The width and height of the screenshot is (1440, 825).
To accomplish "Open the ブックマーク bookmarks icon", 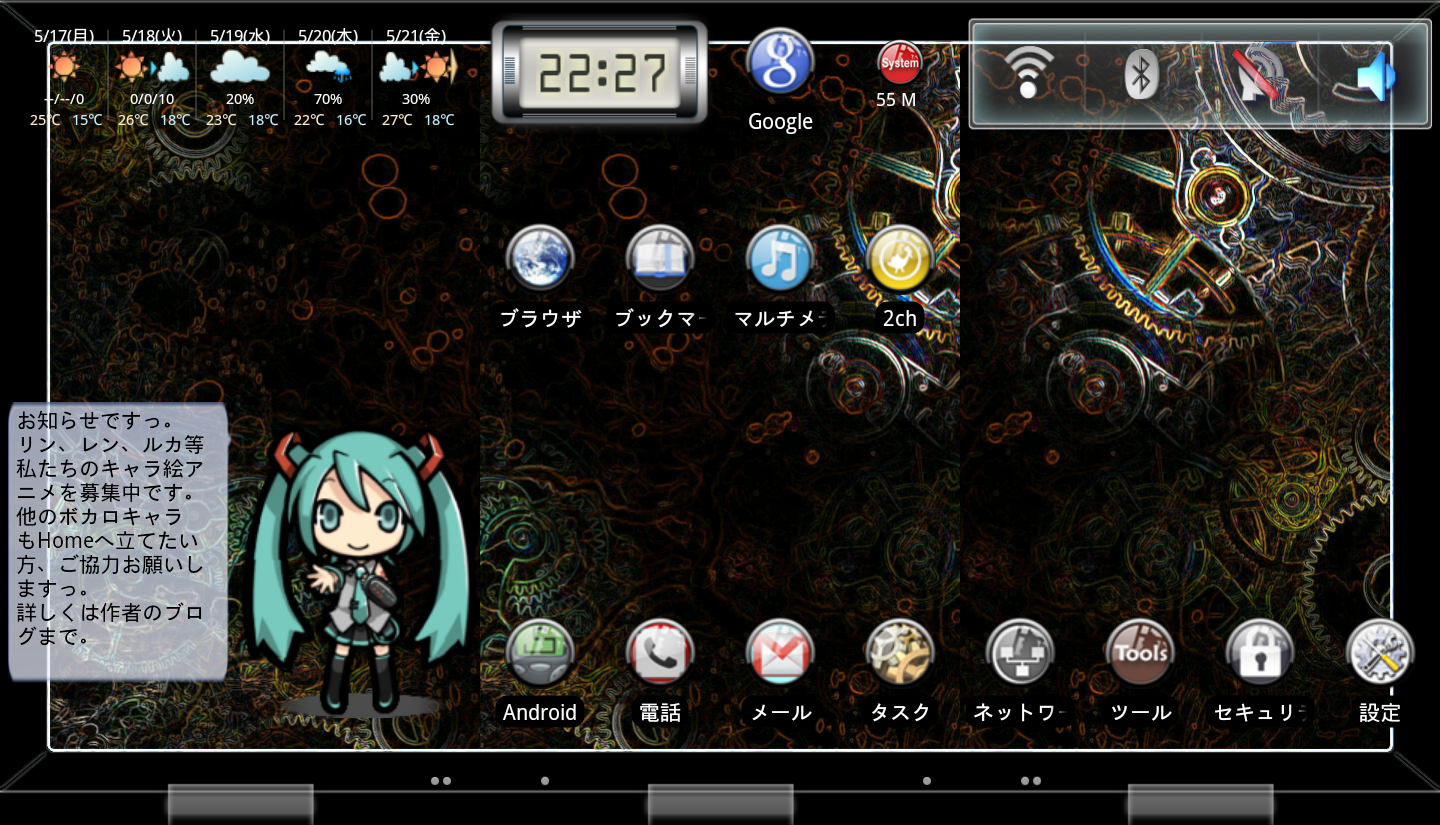I will coord(660,259).
